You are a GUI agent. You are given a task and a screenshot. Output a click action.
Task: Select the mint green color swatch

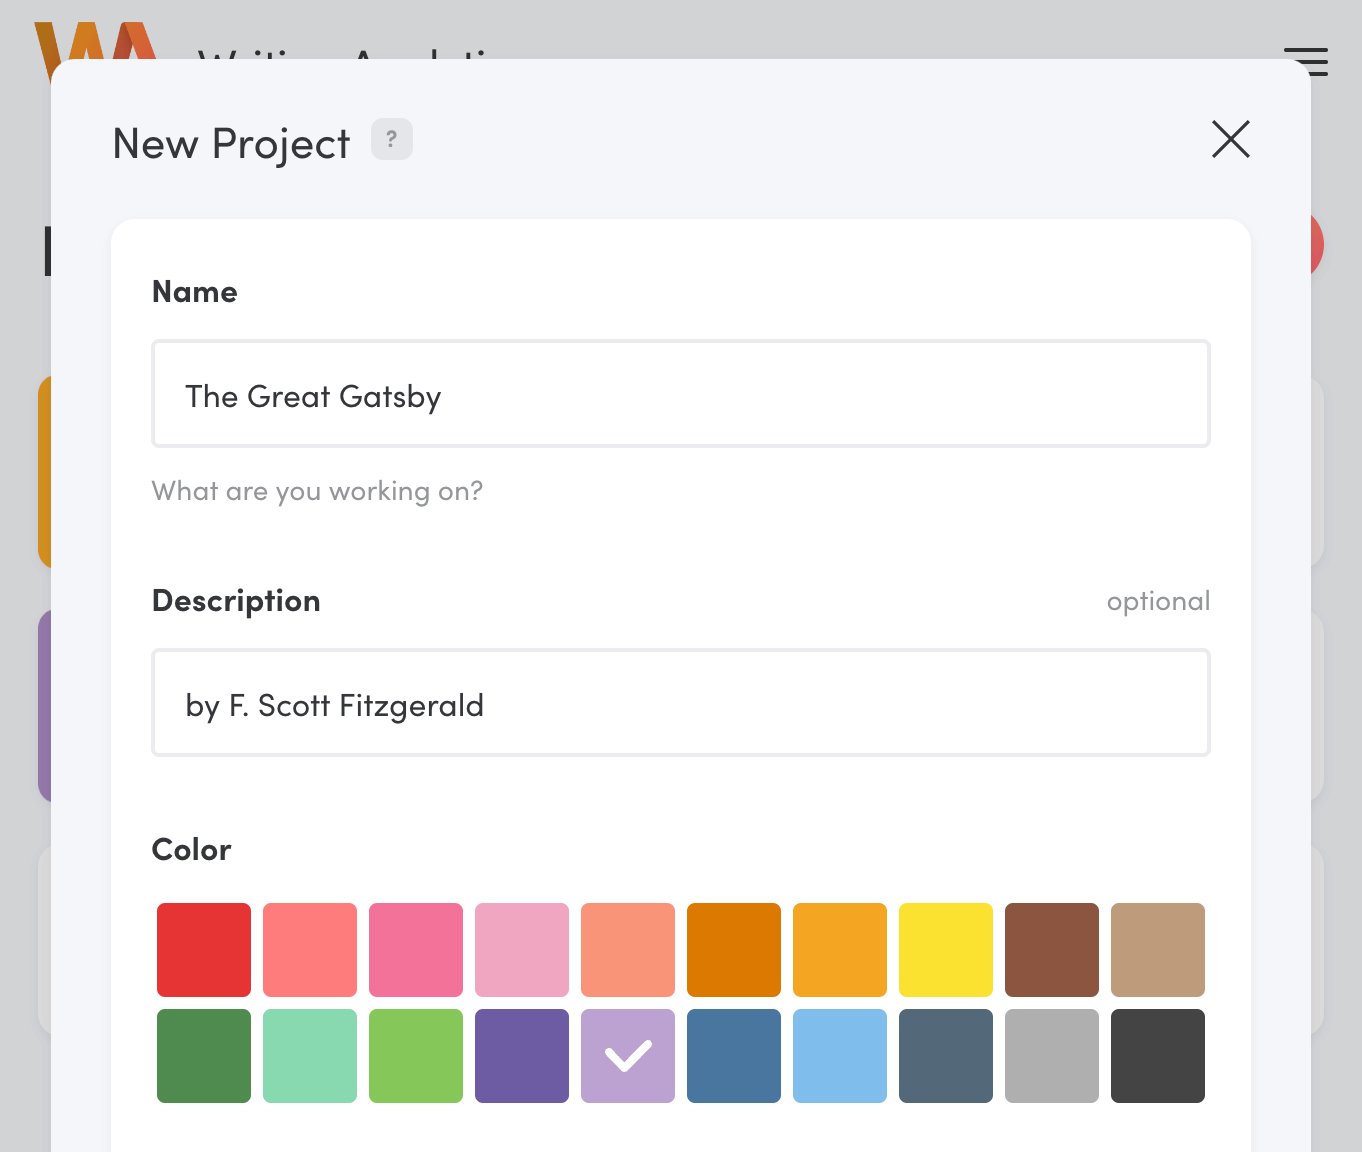tap(310, 1056)
